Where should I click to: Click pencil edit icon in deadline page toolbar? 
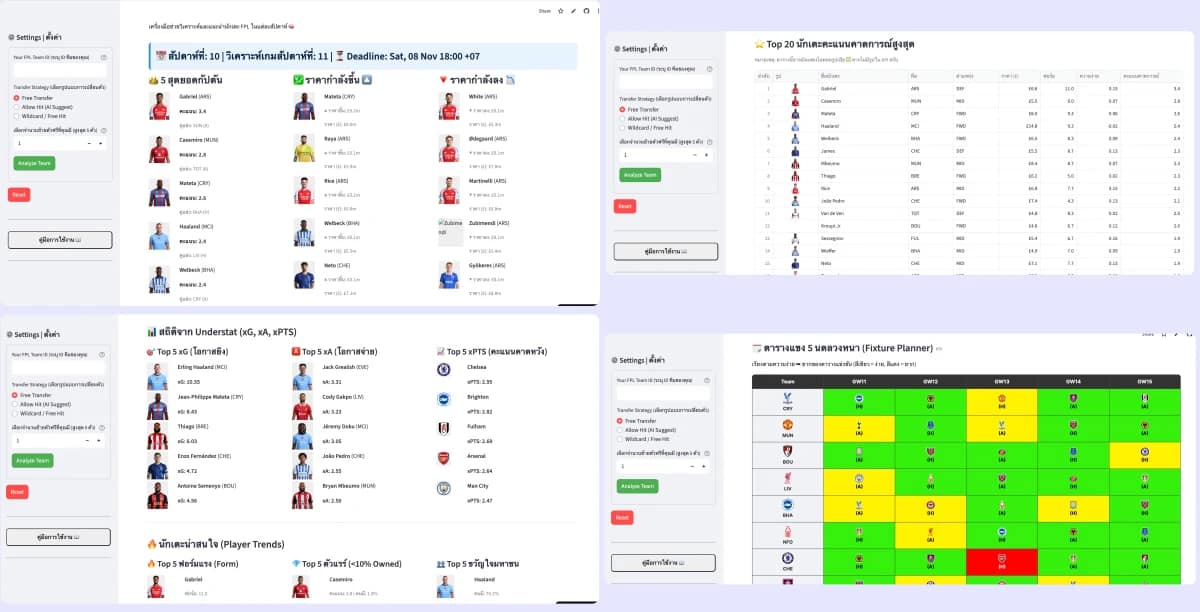573,11
